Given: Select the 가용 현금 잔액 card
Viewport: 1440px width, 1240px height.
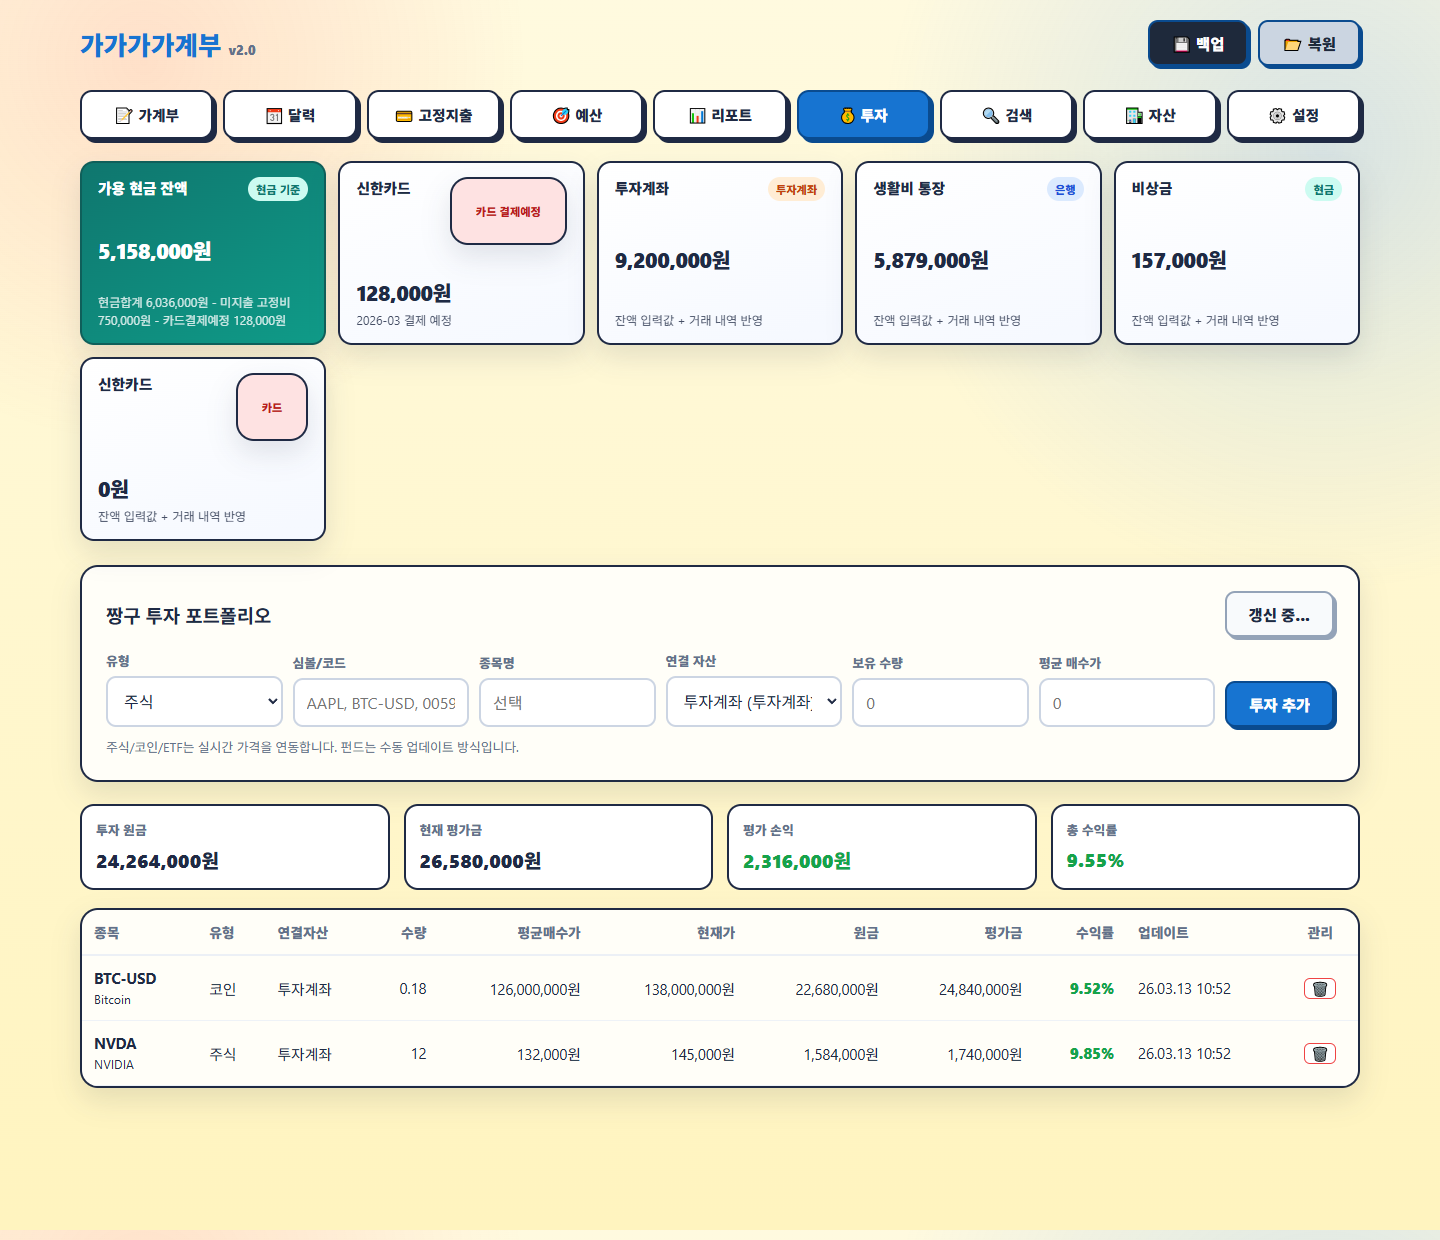Looking at the screenshot, I should coord(203,253).
